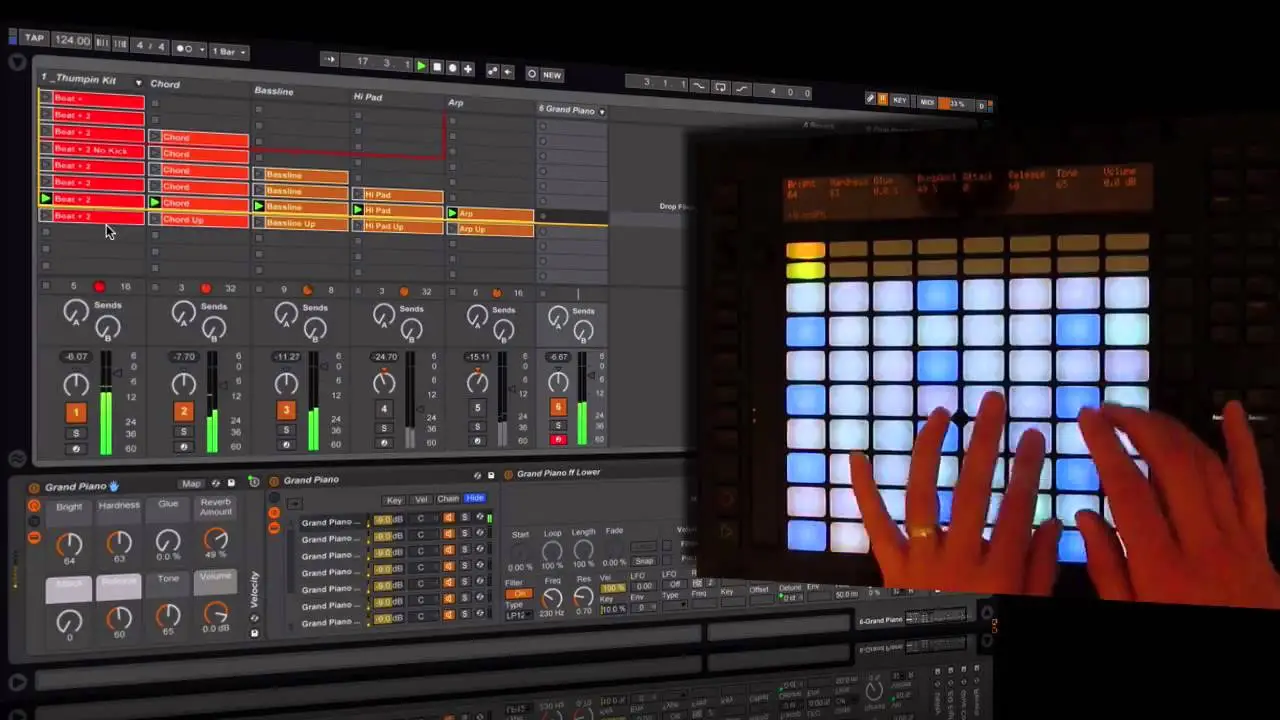This screenshot has width=1280, height=720.
Task: Click the save preset icon next to Map
Action: tap(231, 483)
